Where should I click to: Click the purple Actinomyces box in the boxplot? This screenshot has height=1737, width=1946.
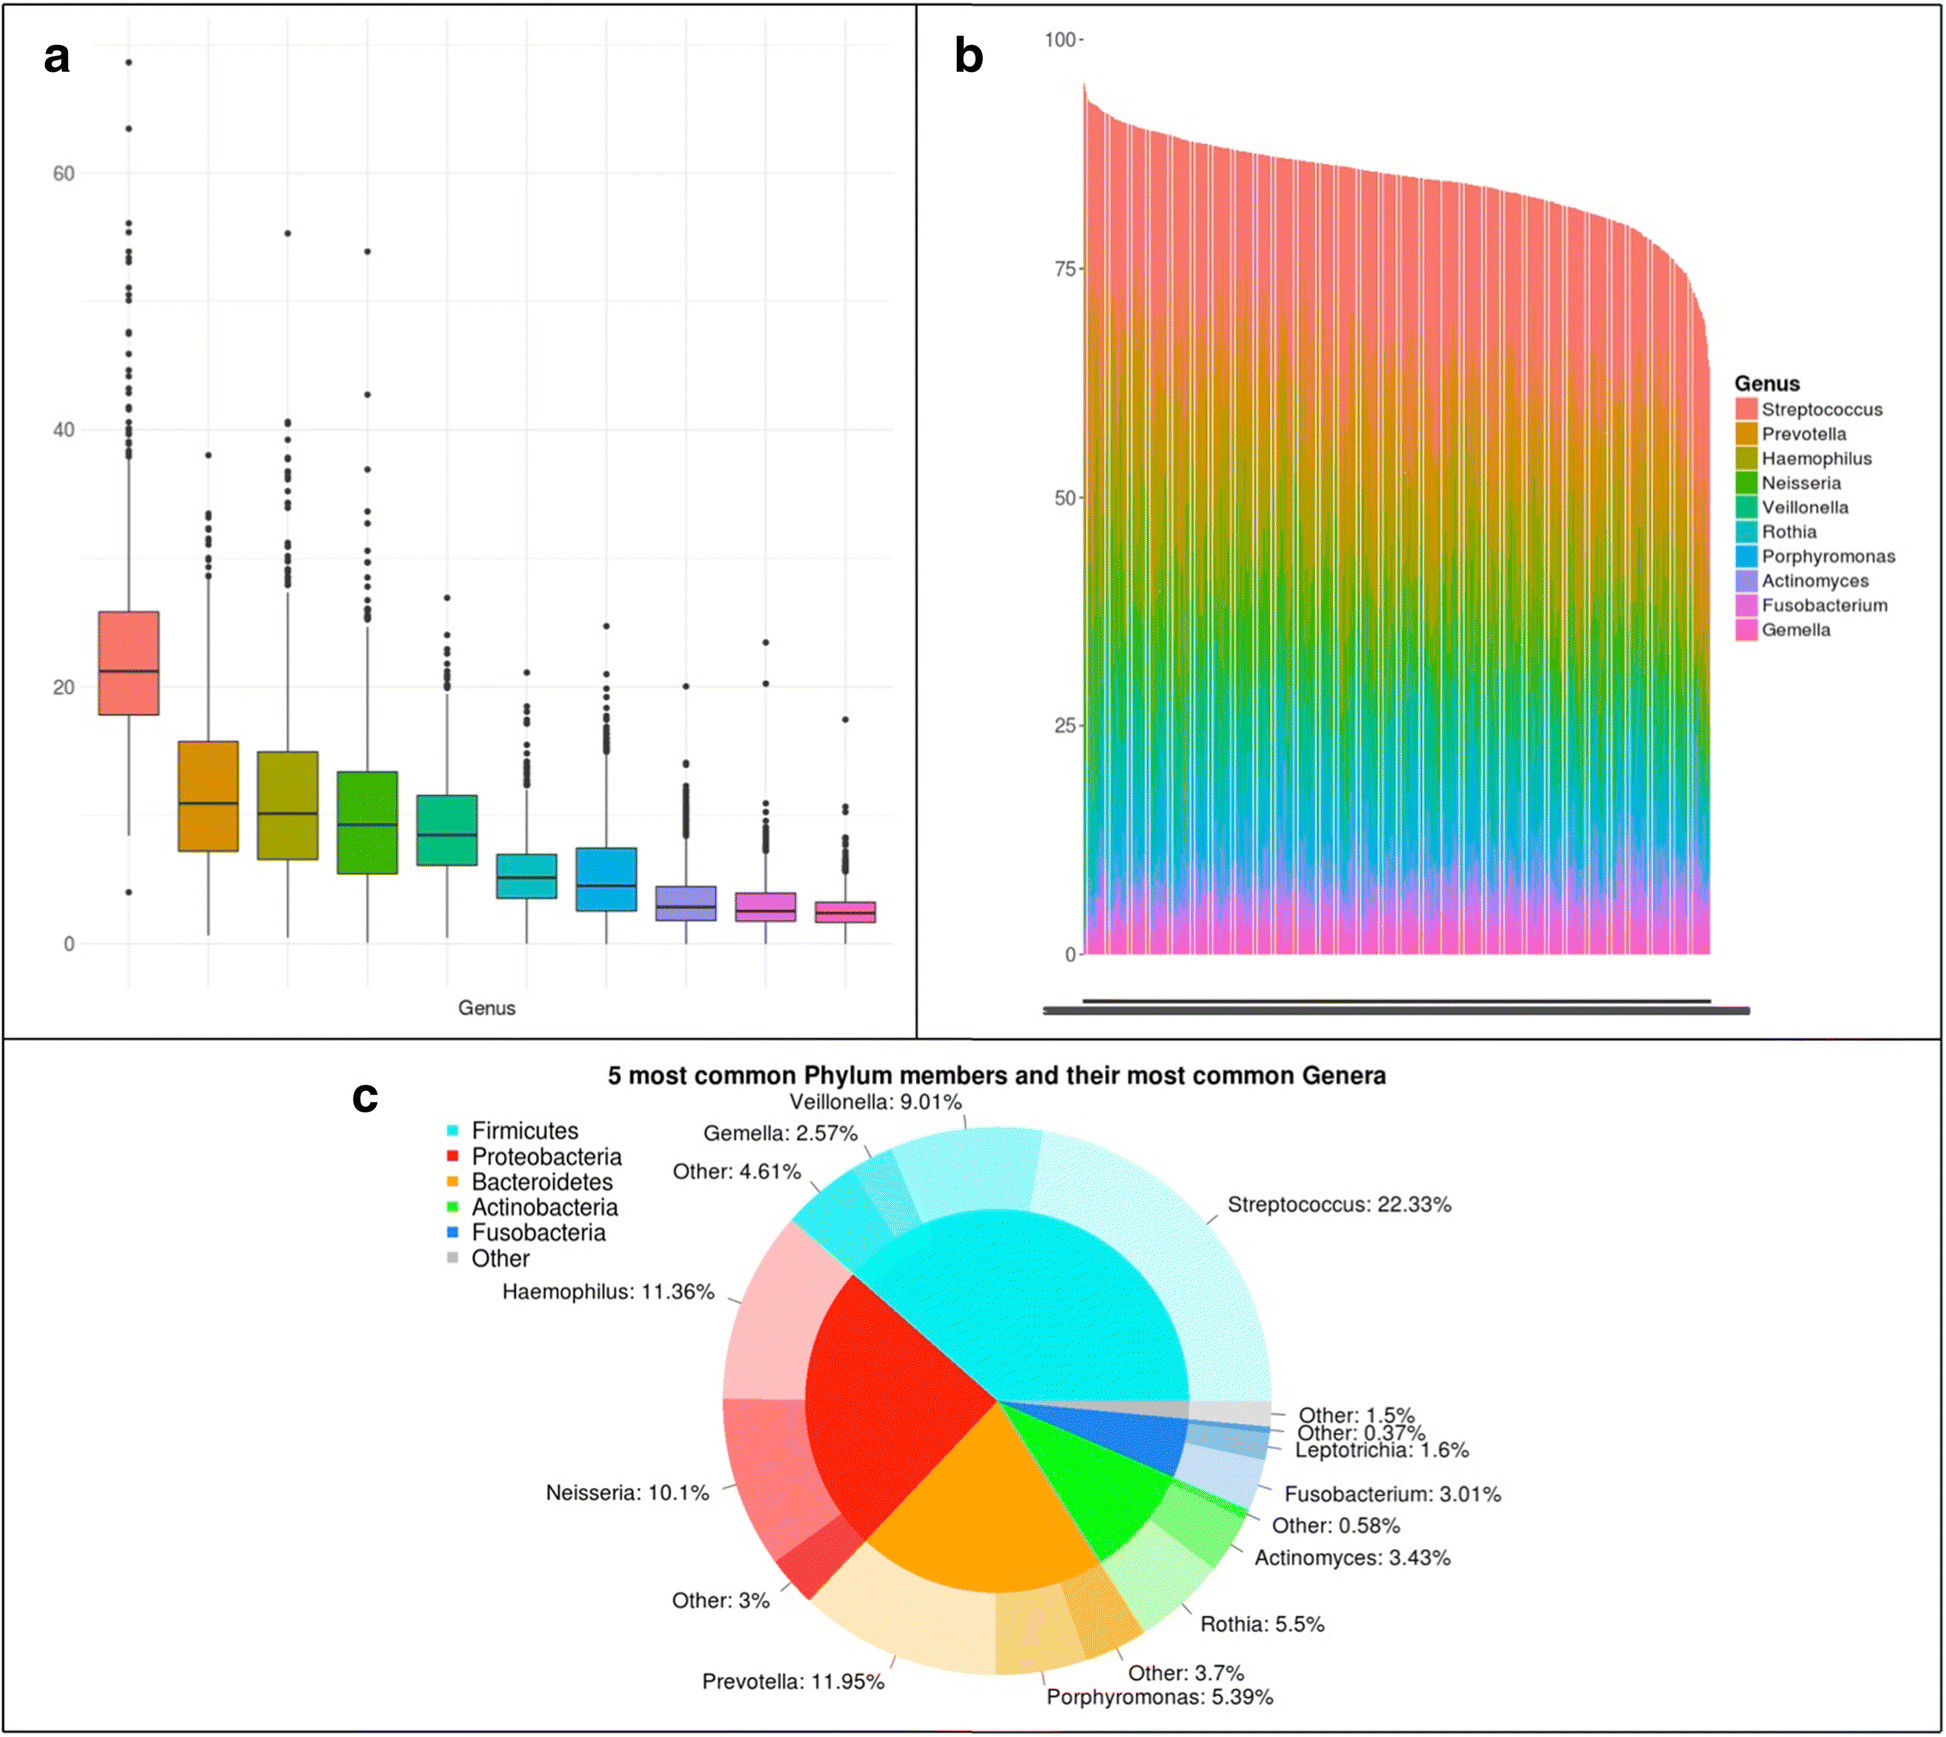(686, 903)
